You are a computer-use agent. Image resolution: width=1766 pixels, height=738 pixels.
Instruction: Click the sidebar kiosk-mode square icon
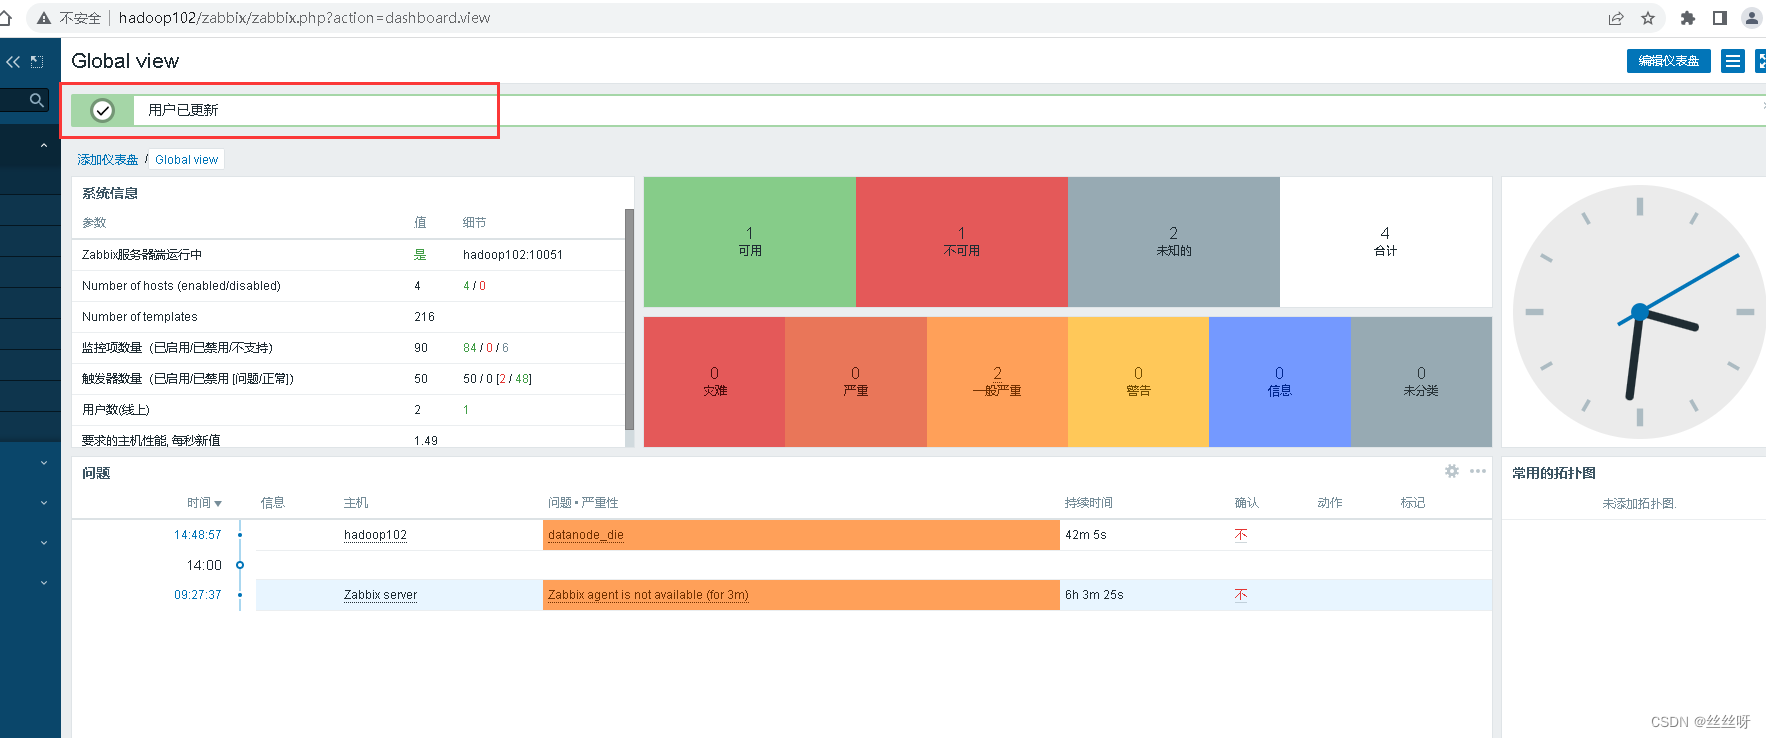[37, 62]
